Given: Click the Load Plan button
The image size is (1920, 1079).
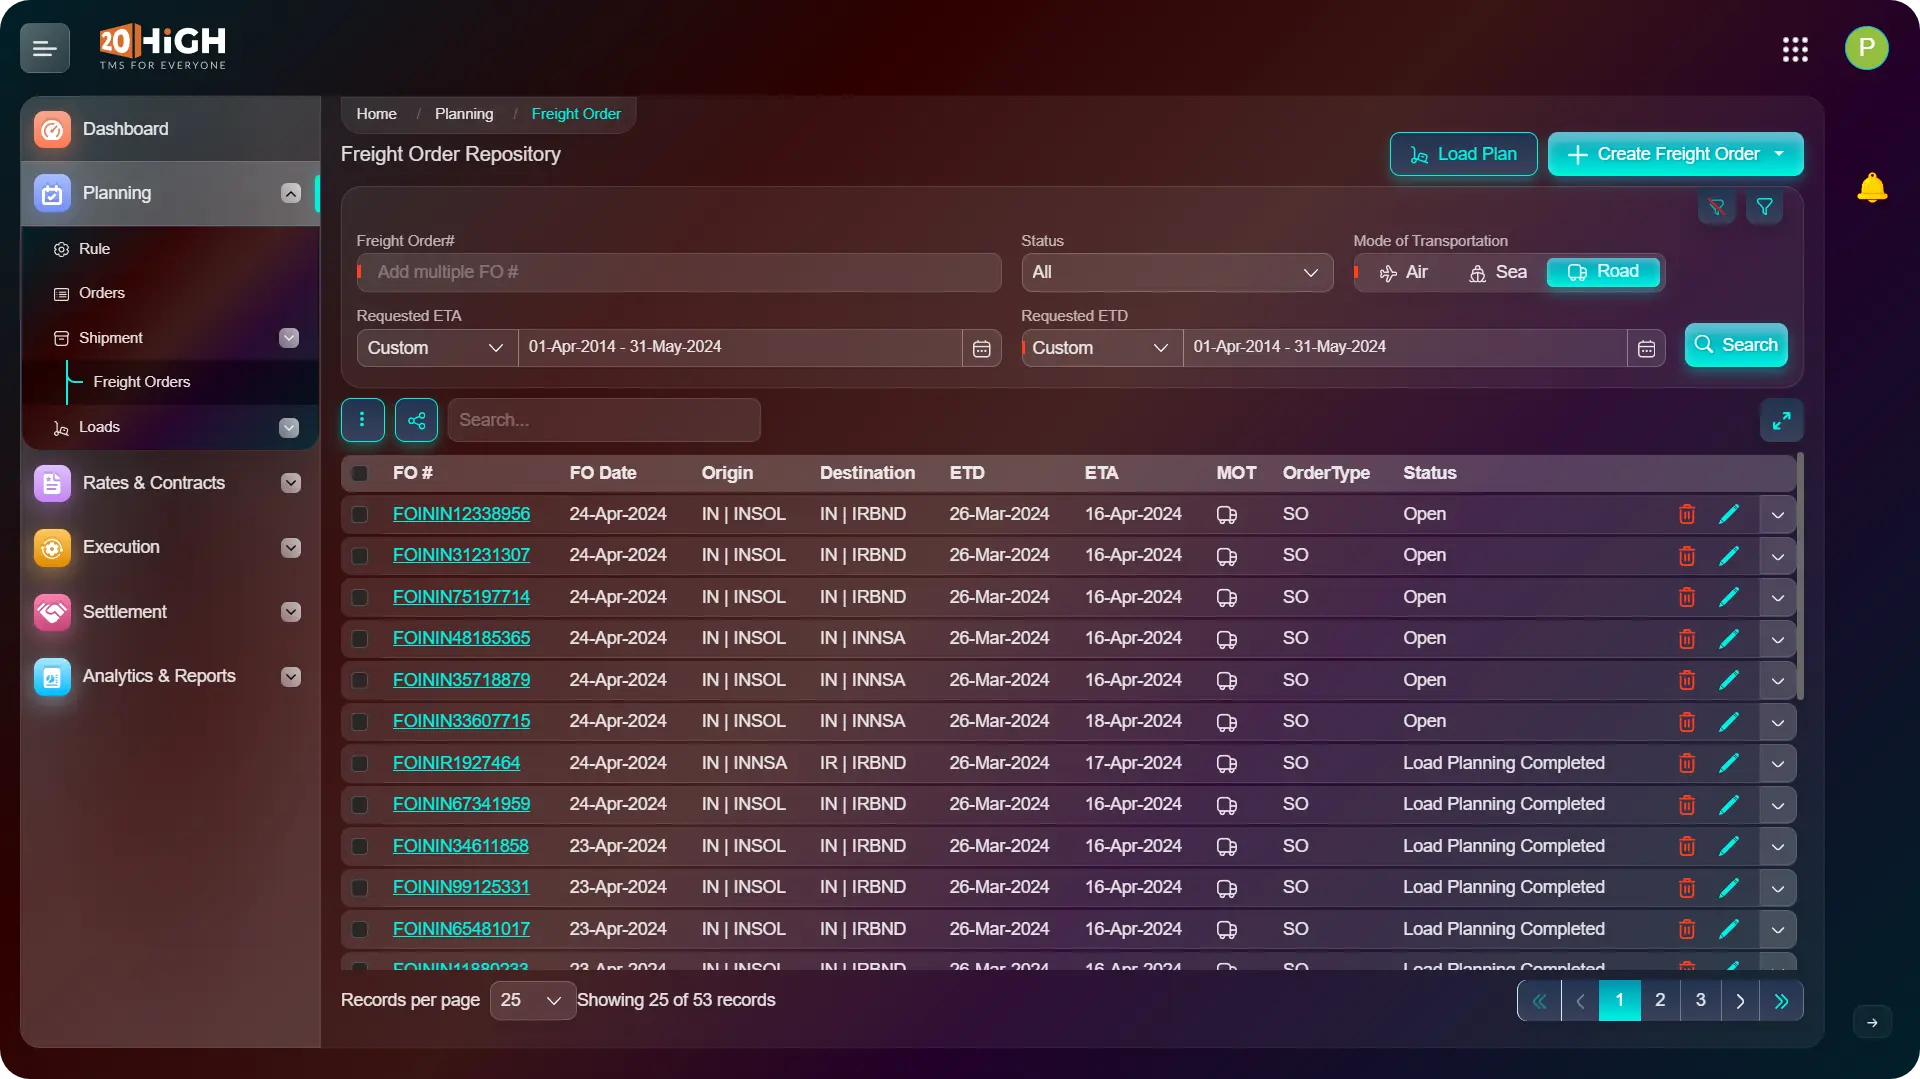Looking at the screenshot, I should pyautogui.click(x=1463, y=154).
